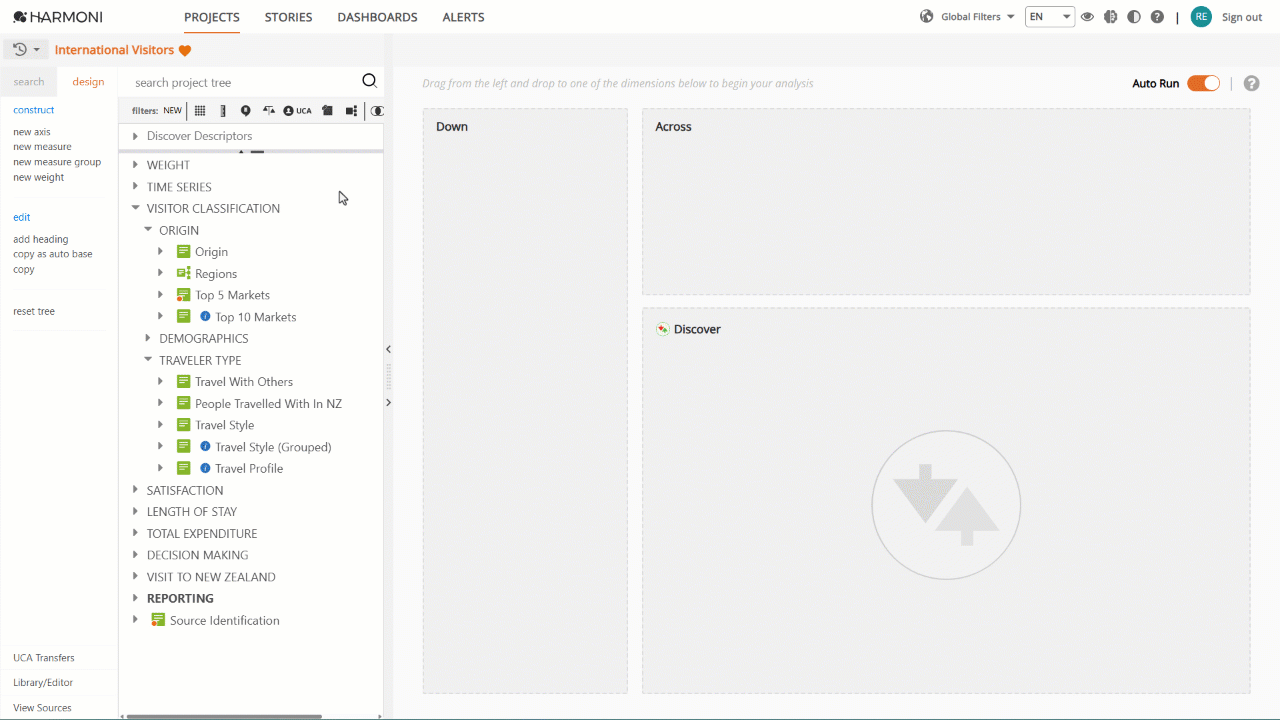Open the Global Filters dropdown
The width and height of the screenshot is (1280, 720).
(x=967, y=17)
